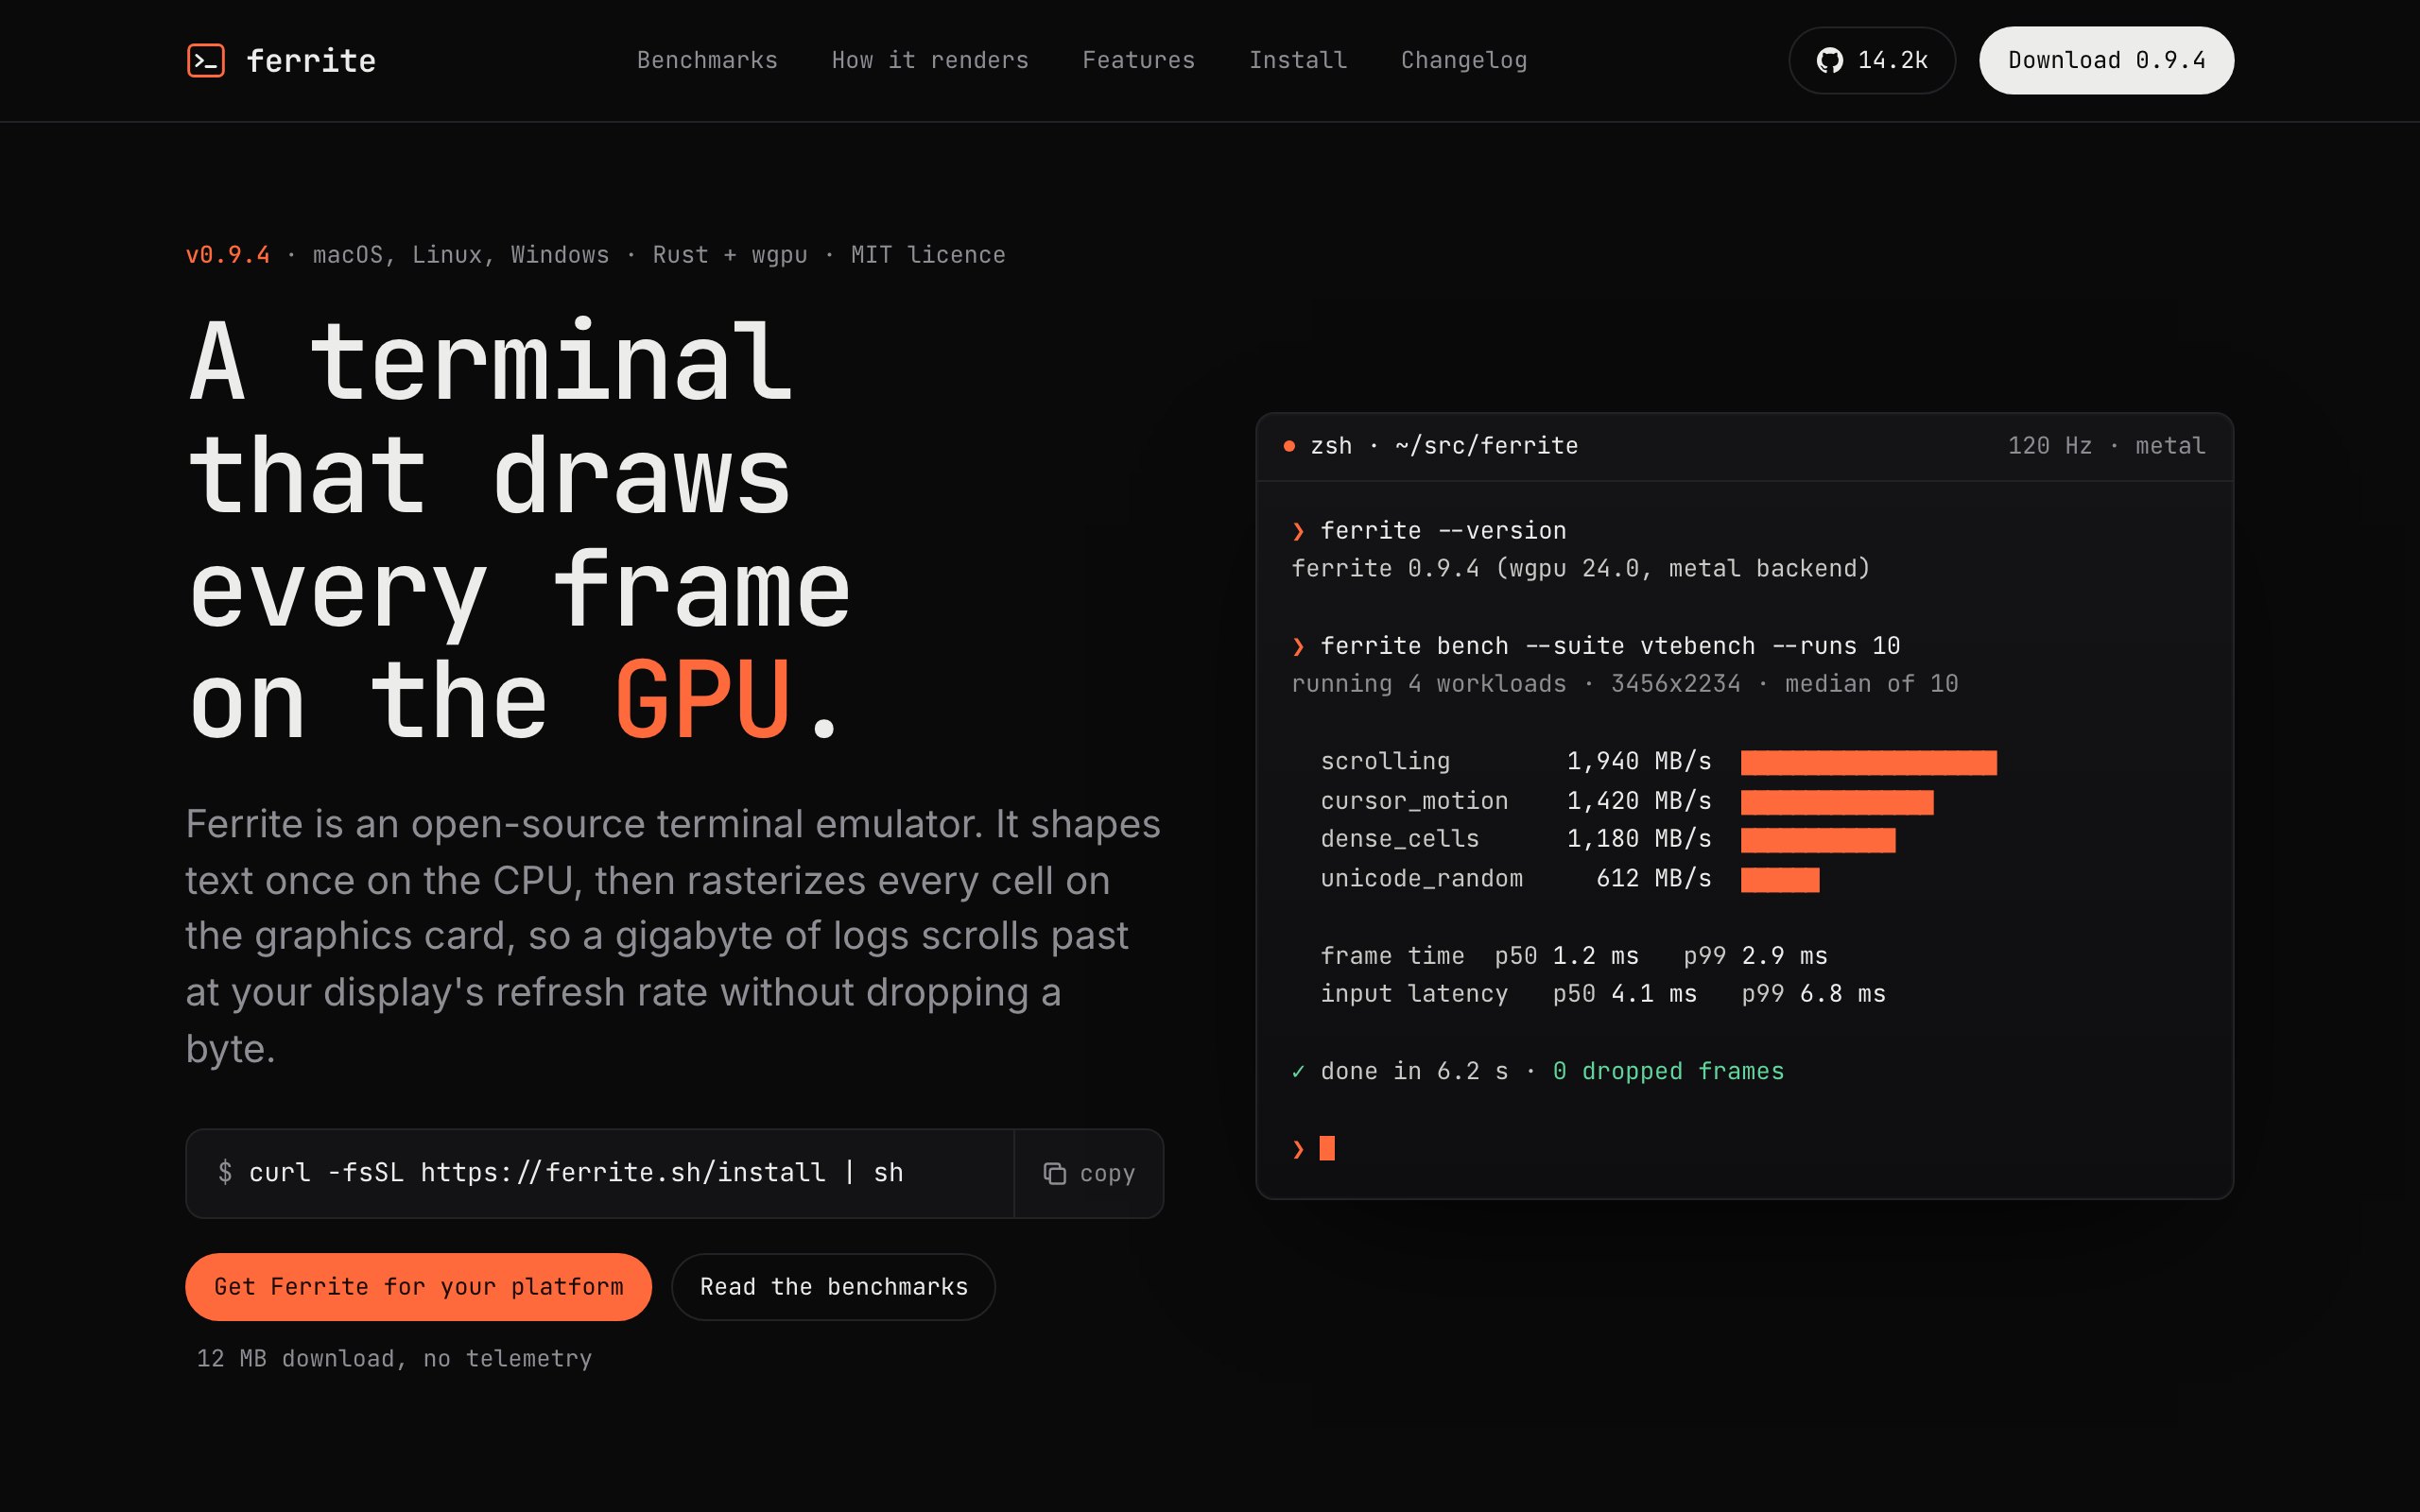Click the 'ferrite --version' command line
Image resolution: width=2420 pixels, height=1512 pixels.
tap(1443, 531)
